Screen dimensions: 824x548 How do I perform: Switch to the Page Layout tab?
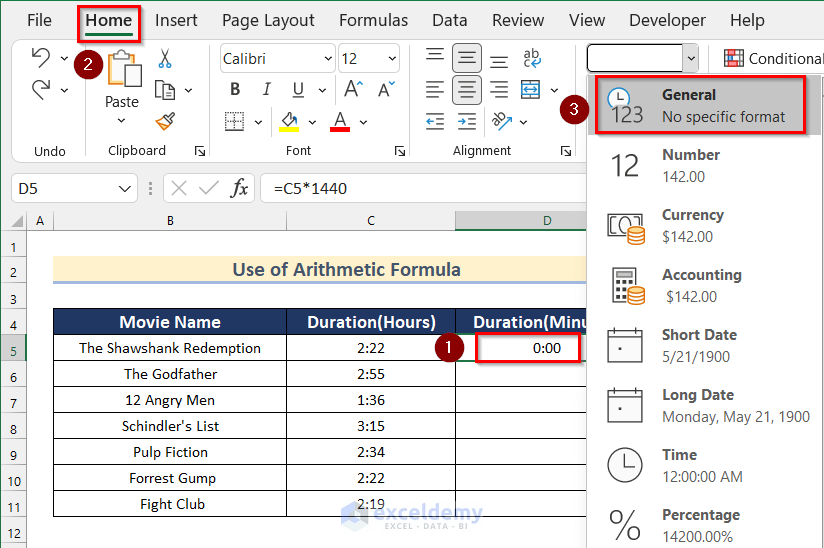268,20
